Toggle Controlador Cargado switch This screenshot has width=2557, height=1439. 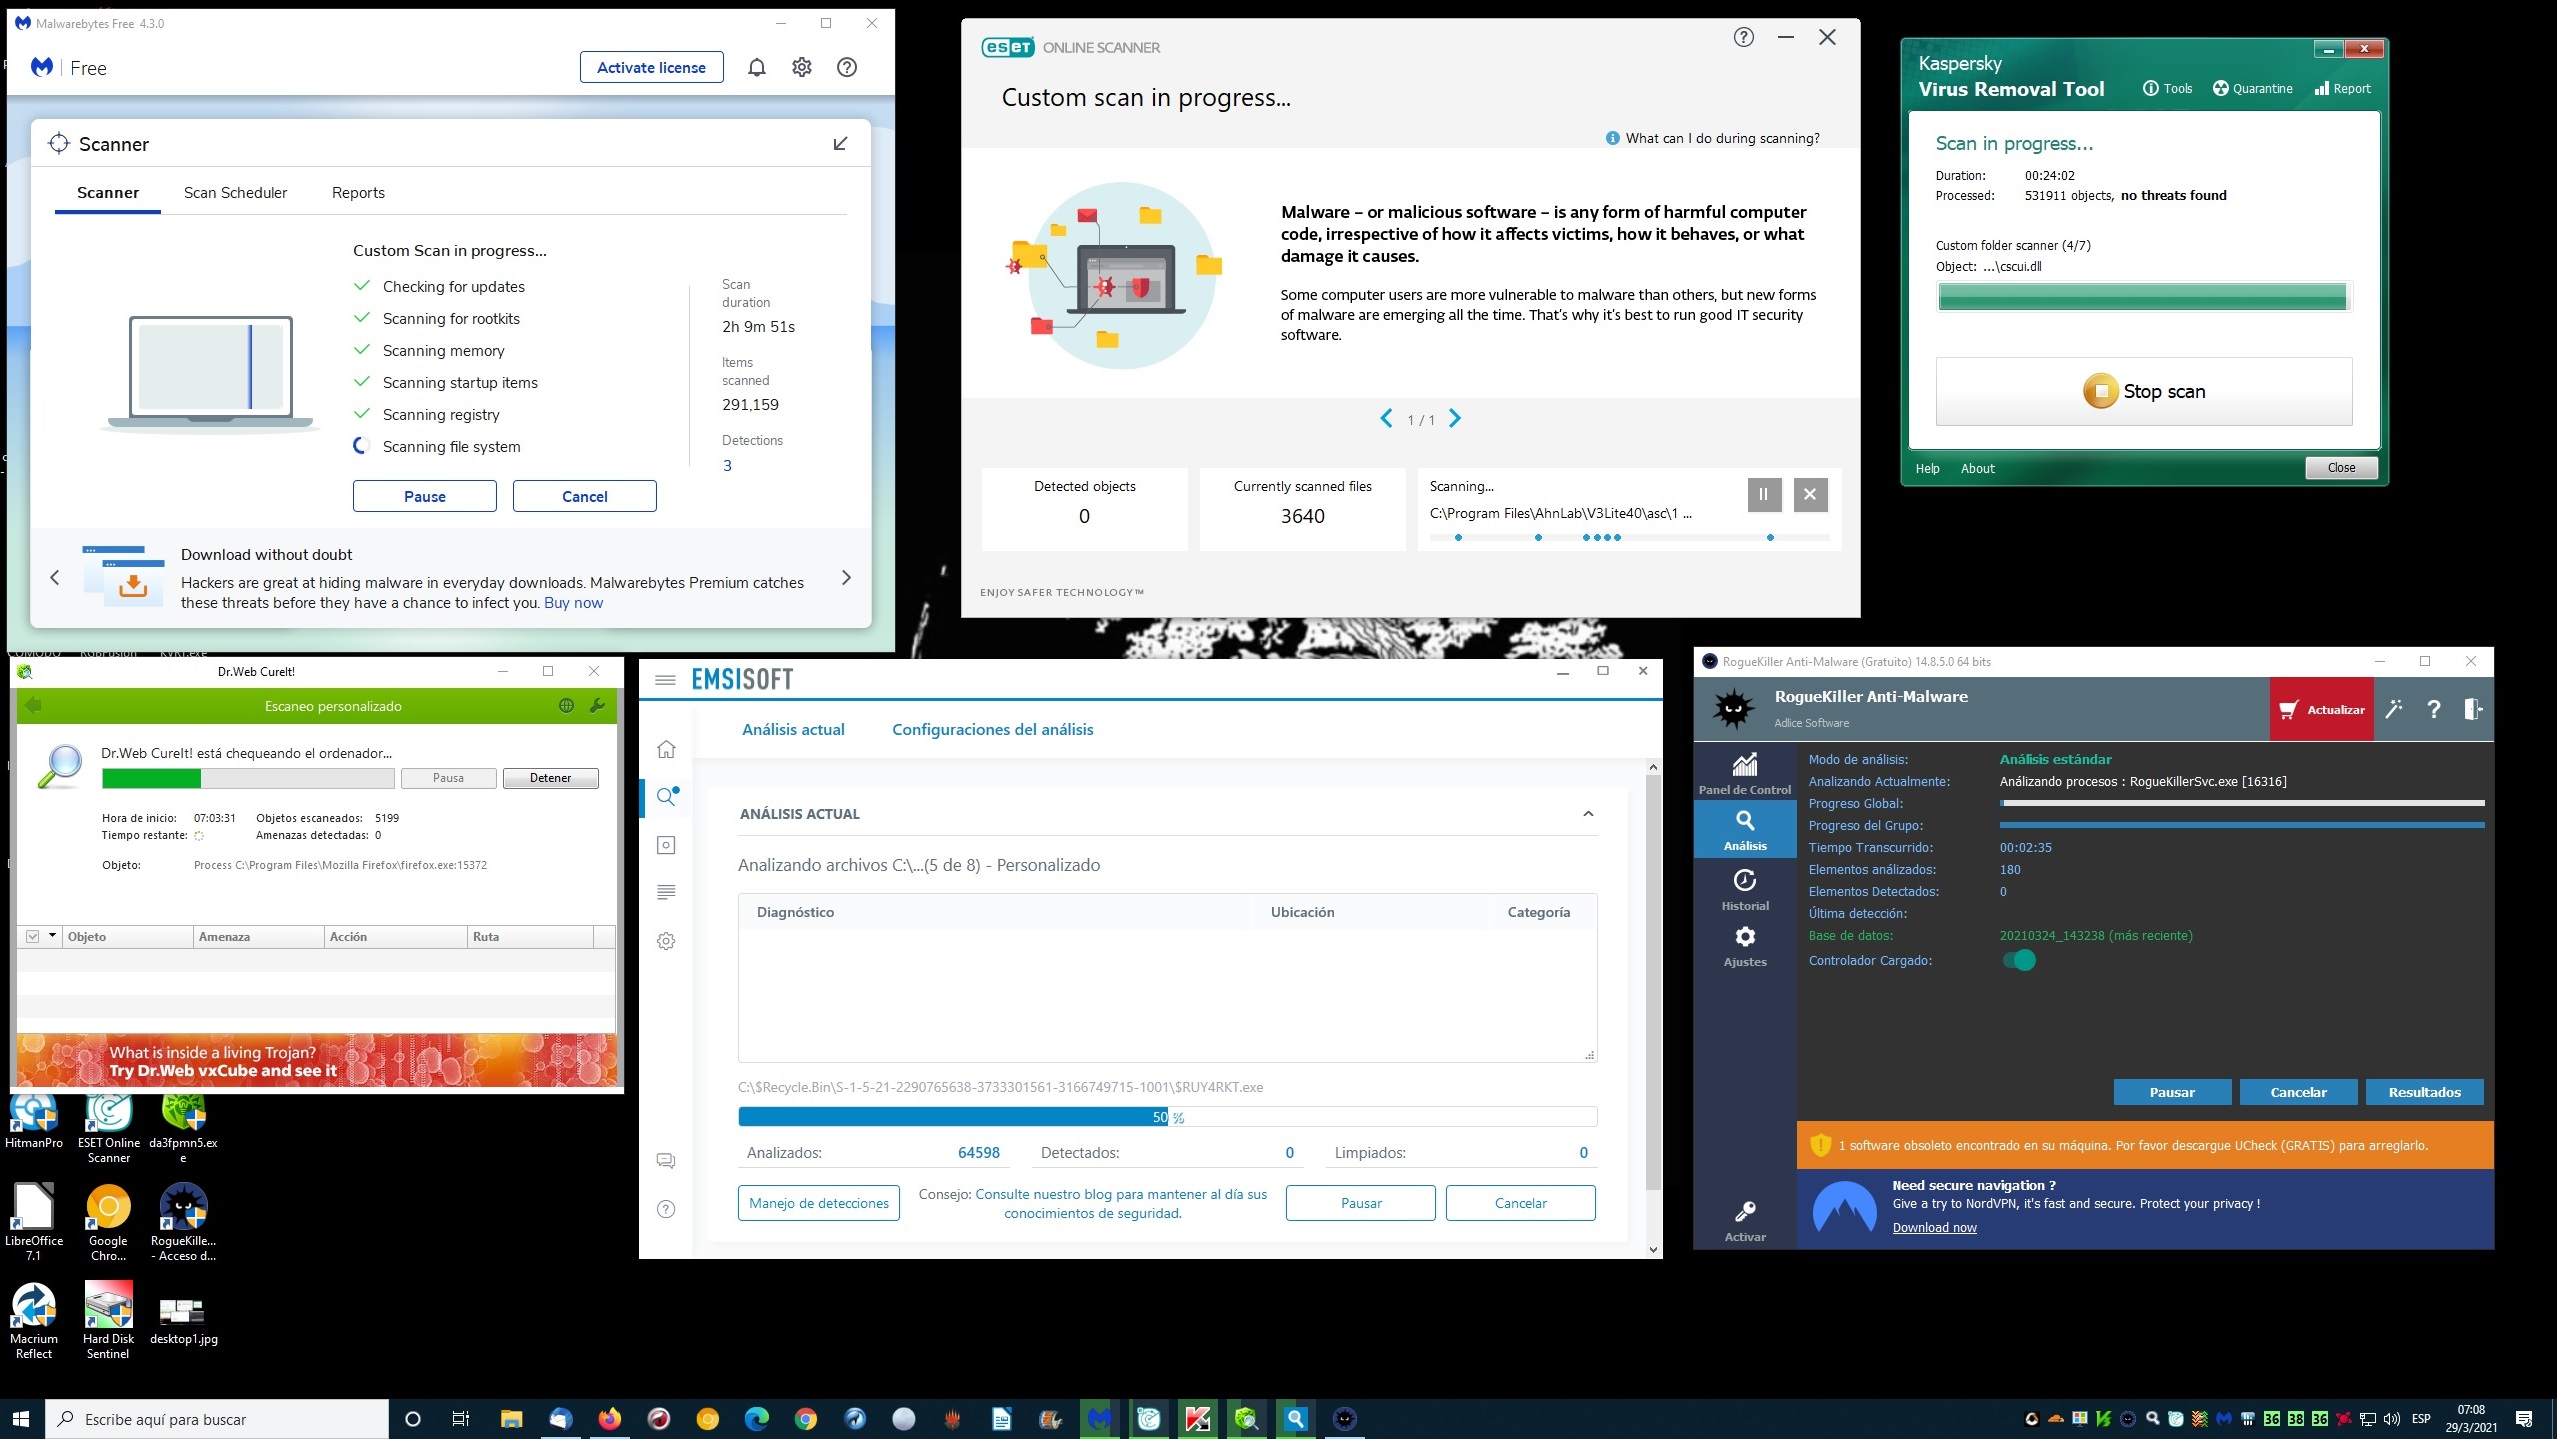point(2019,961)
